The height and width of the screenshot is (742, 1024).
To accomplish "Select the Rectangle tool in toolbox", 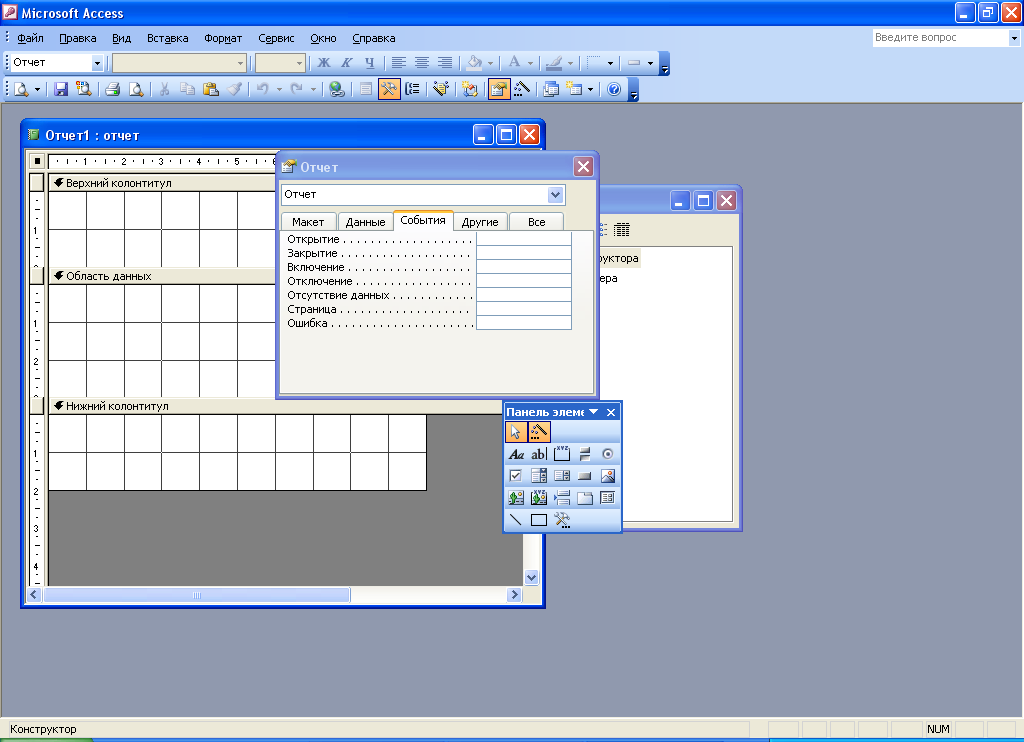I will (x=539, y=520).
